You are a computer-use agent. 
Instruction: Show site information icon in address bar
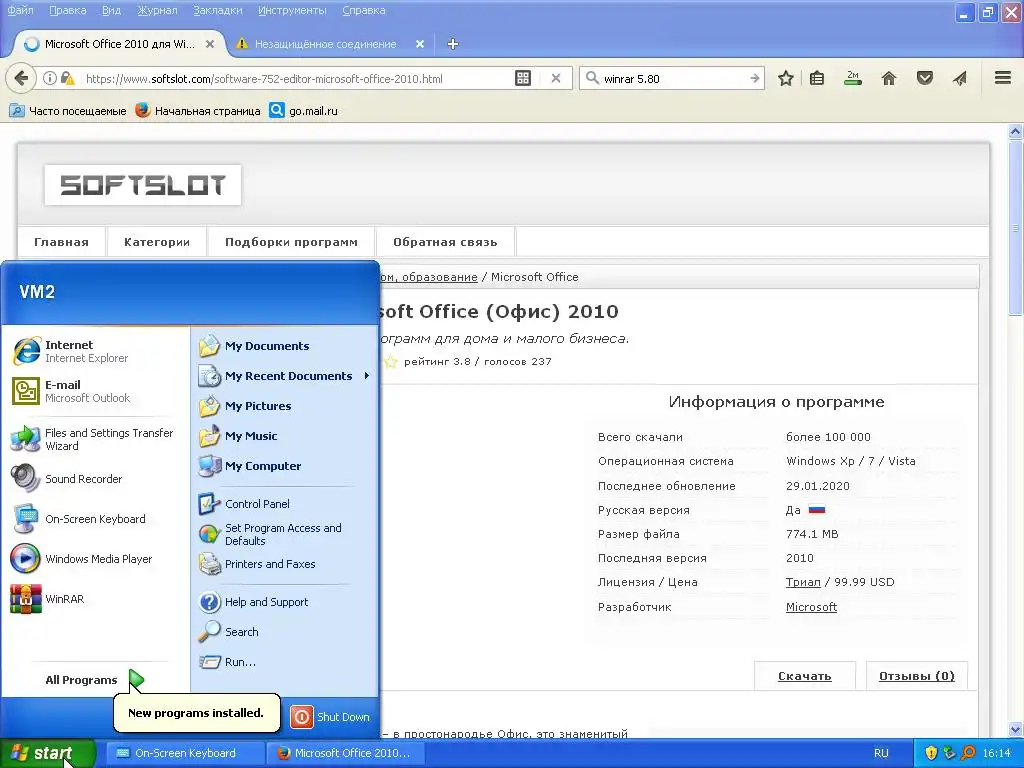[x=50, y=78]
